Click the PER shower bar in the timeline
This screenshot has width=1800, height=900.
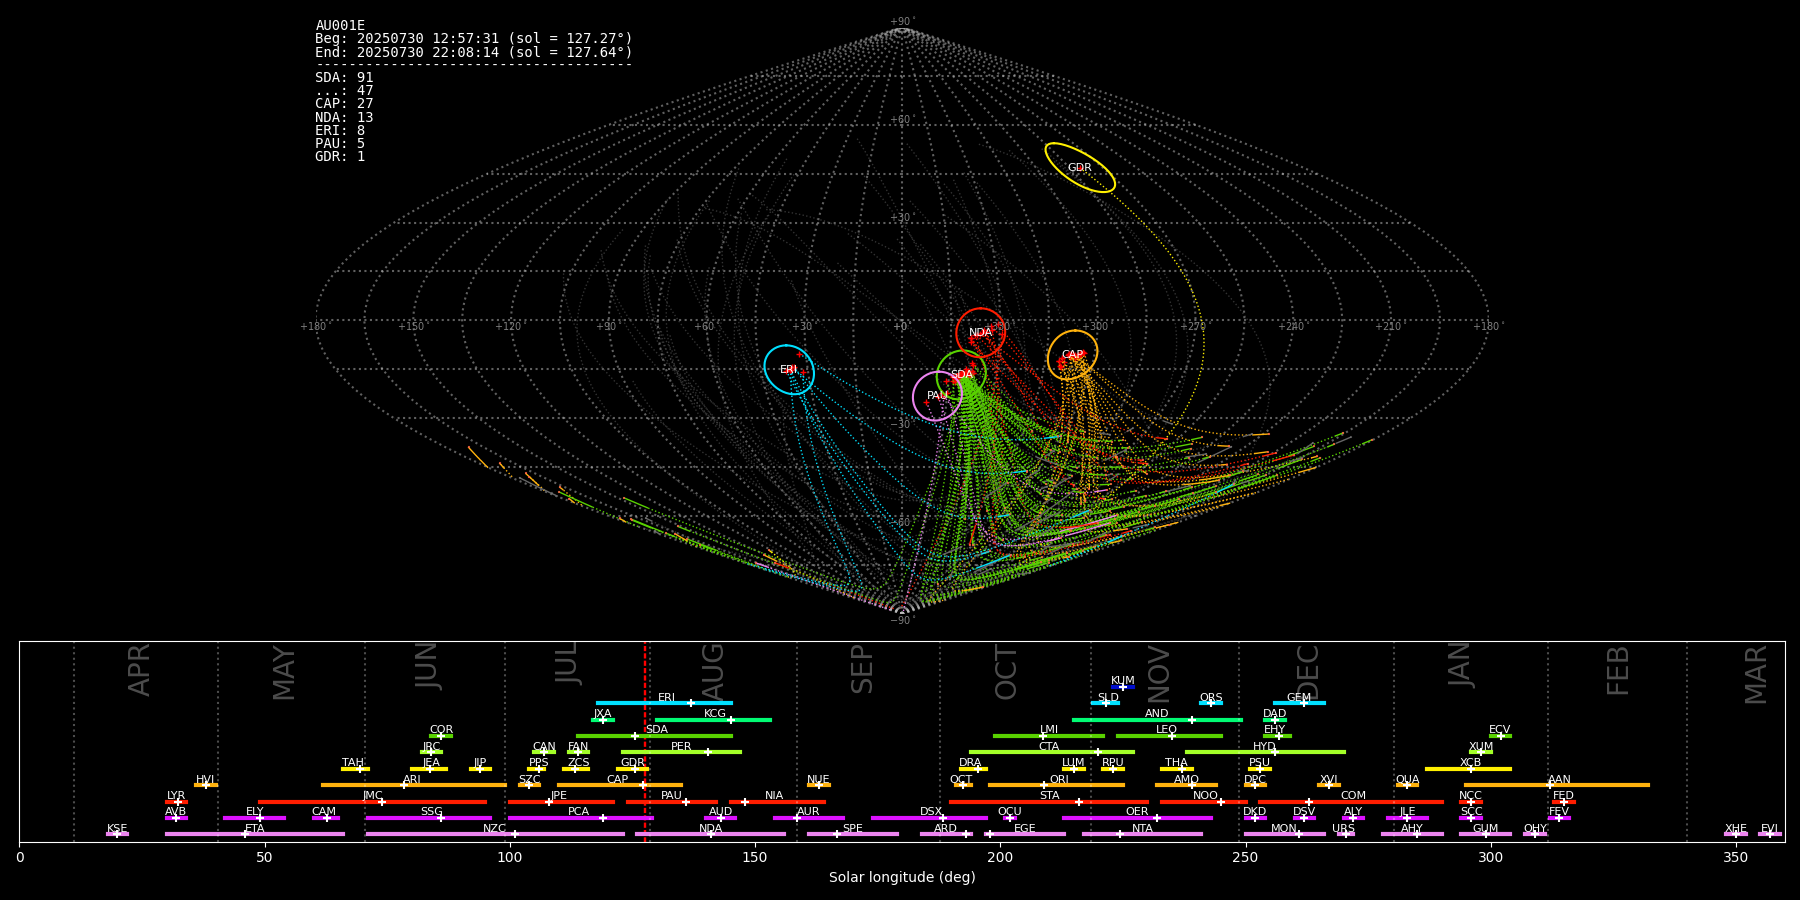coord(681,752)
